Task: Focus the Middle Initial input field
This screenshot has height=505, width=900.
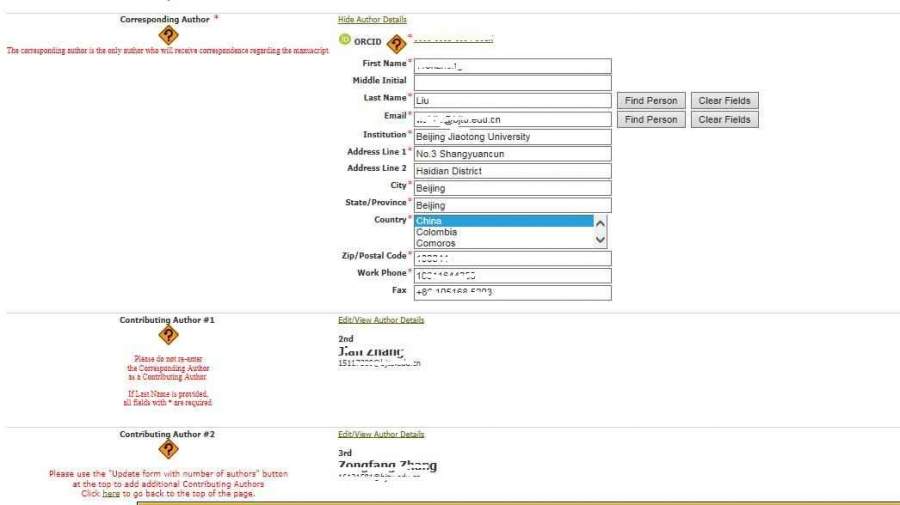Action: click(513, 83)
